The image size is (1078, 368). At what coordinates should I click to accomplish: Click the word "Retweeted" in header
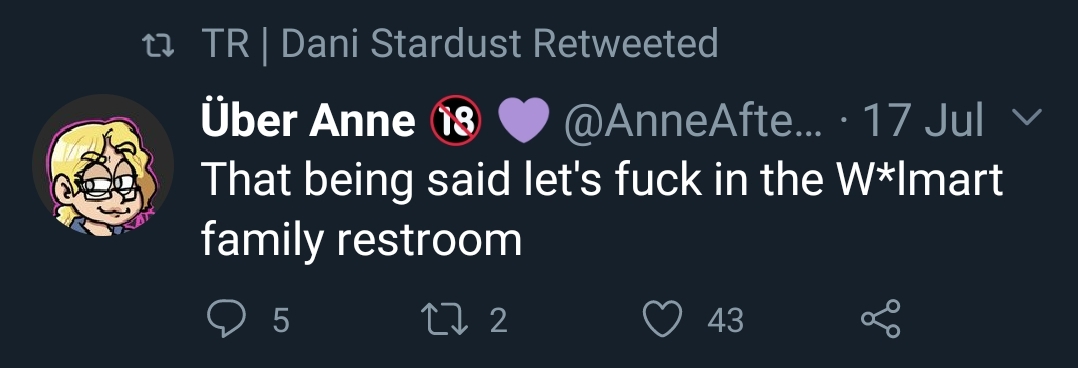coord(625,44)
